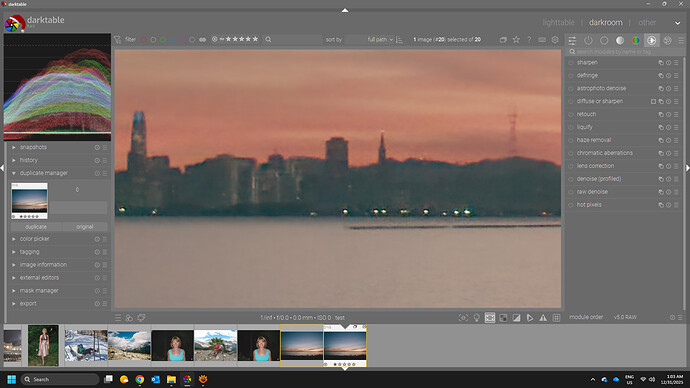Filter by red color label

click(143, 40)
